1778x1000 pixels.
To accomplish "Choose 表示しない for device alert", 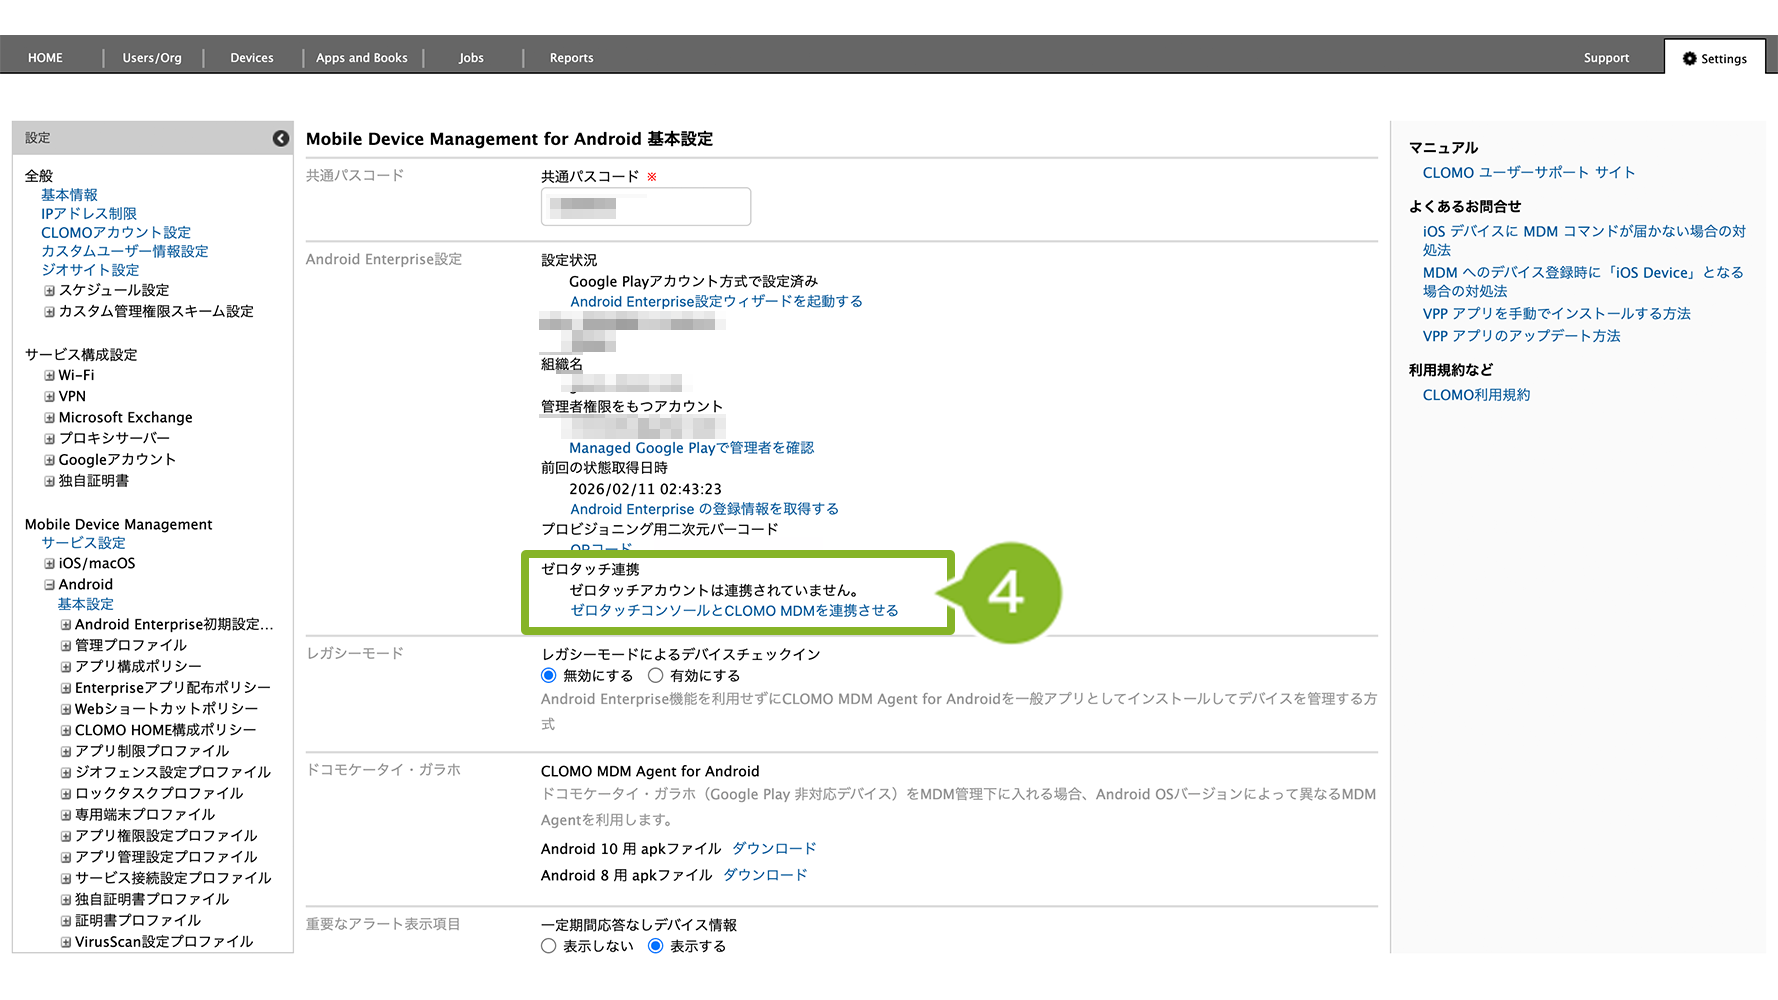I will [x=549, y=946].
